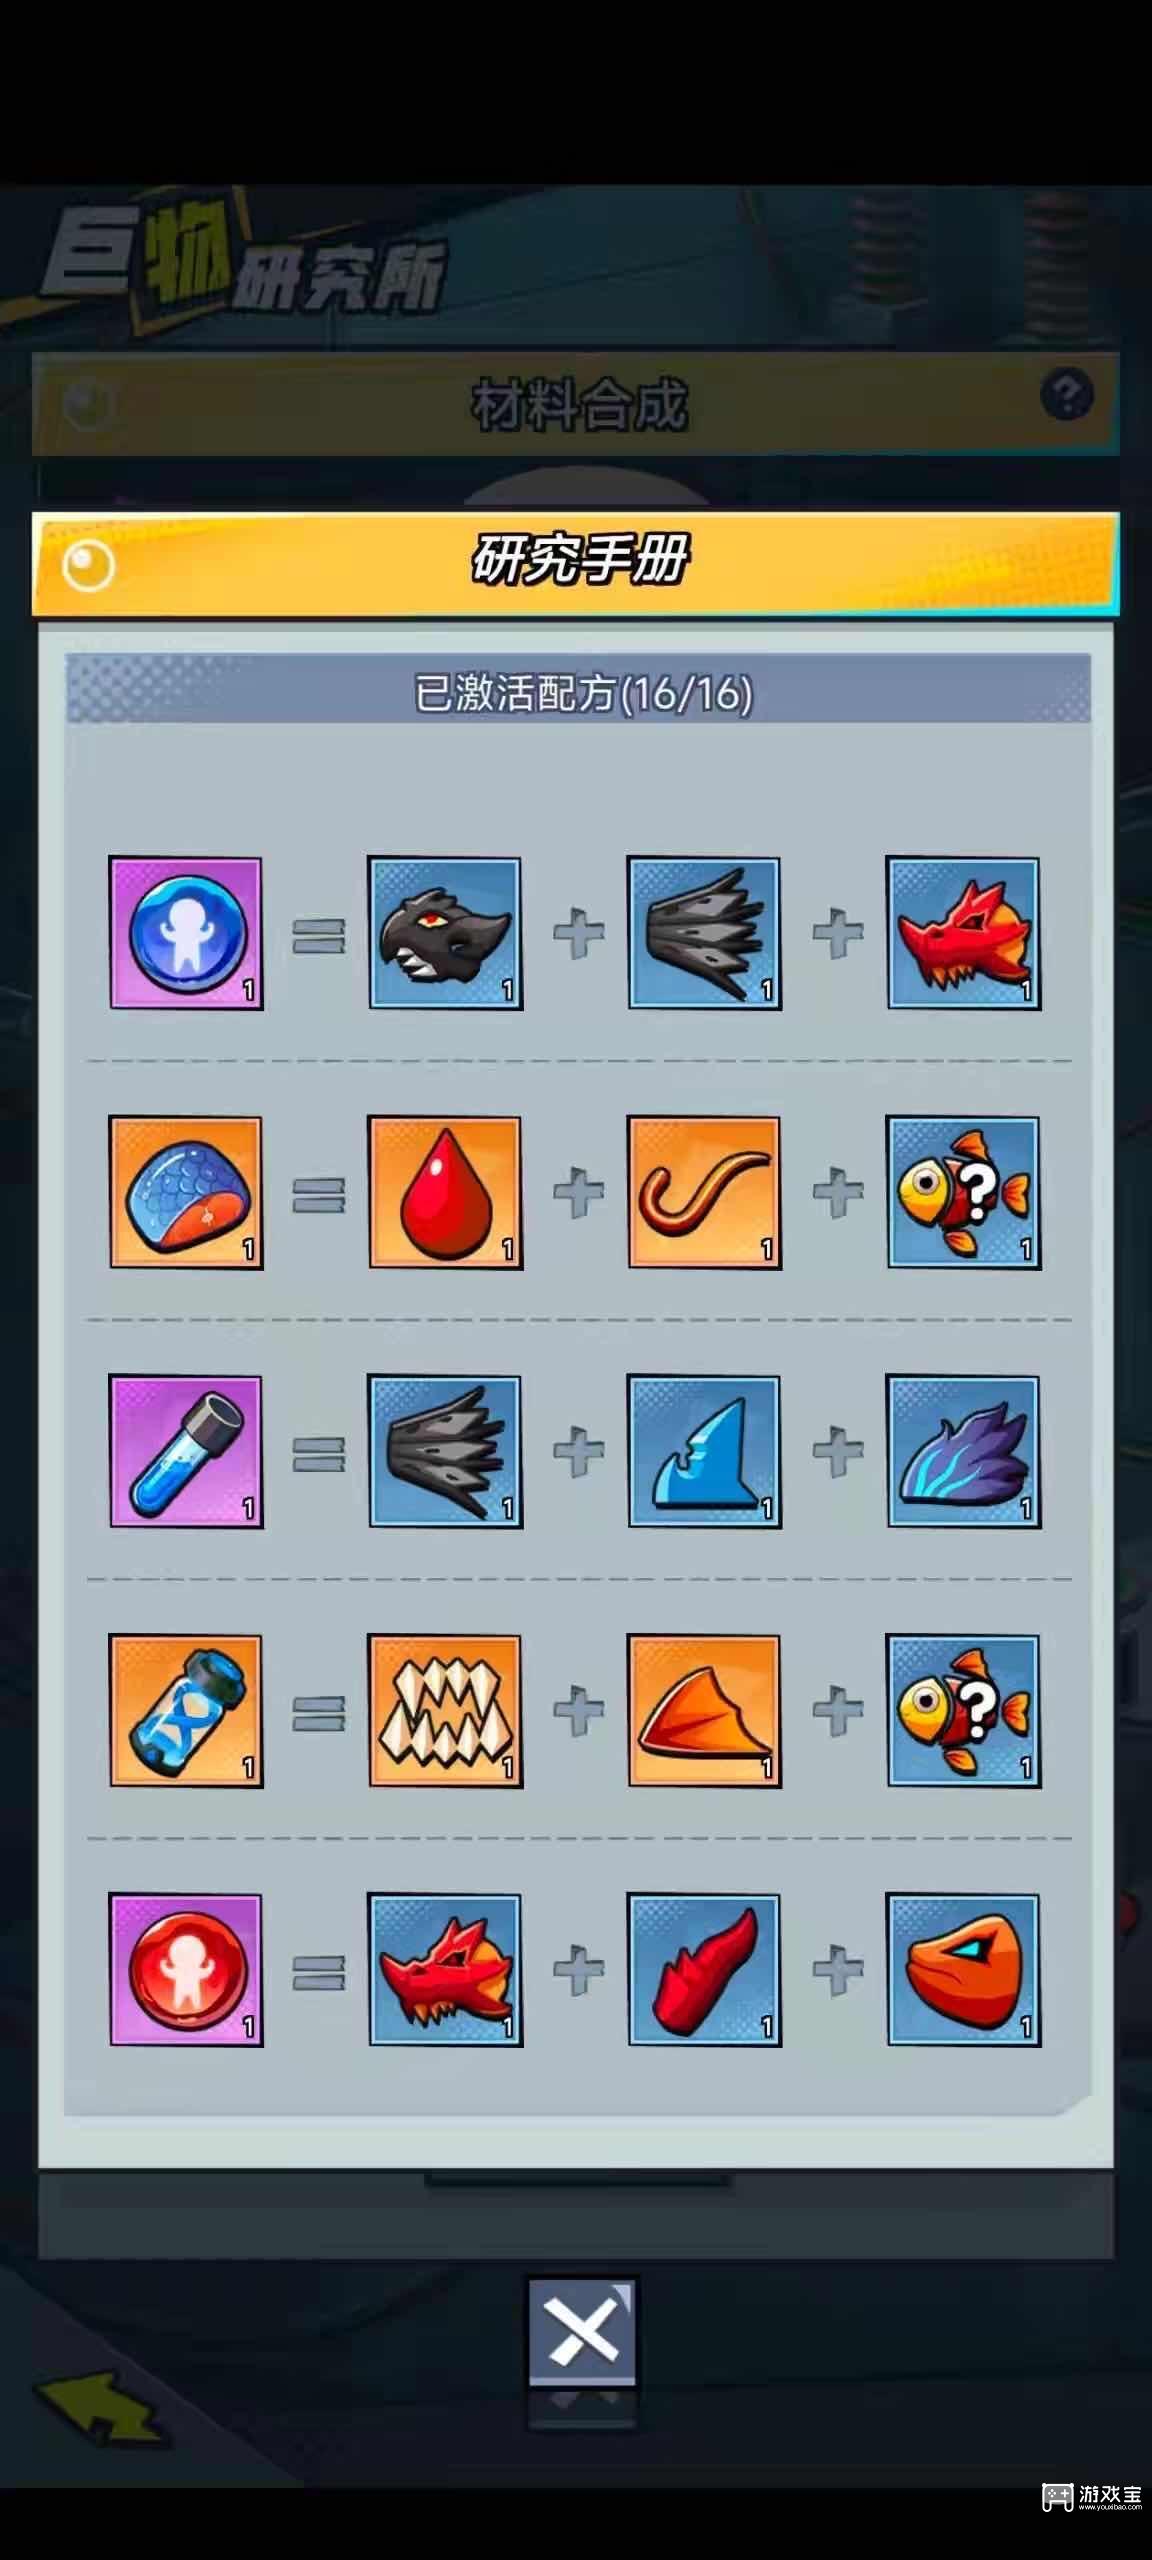Tap the red claw ingredient in last recipe
This screenshot has height=2560, width=1152.
pos(704,1969)
